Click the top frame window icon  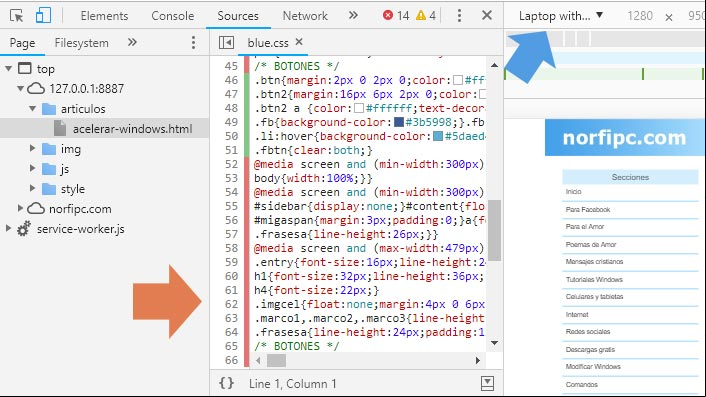click(25, 68)
